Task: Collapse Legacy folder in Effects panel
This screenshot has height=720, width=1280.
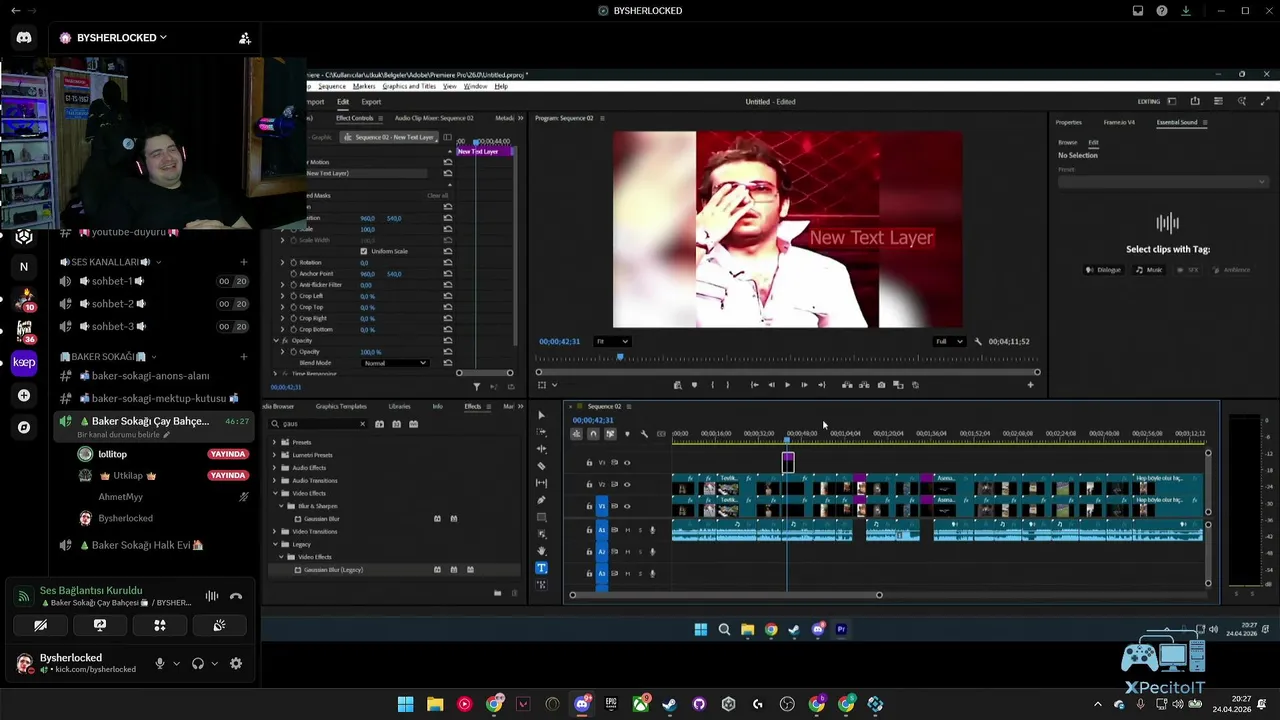Action: 275,544
